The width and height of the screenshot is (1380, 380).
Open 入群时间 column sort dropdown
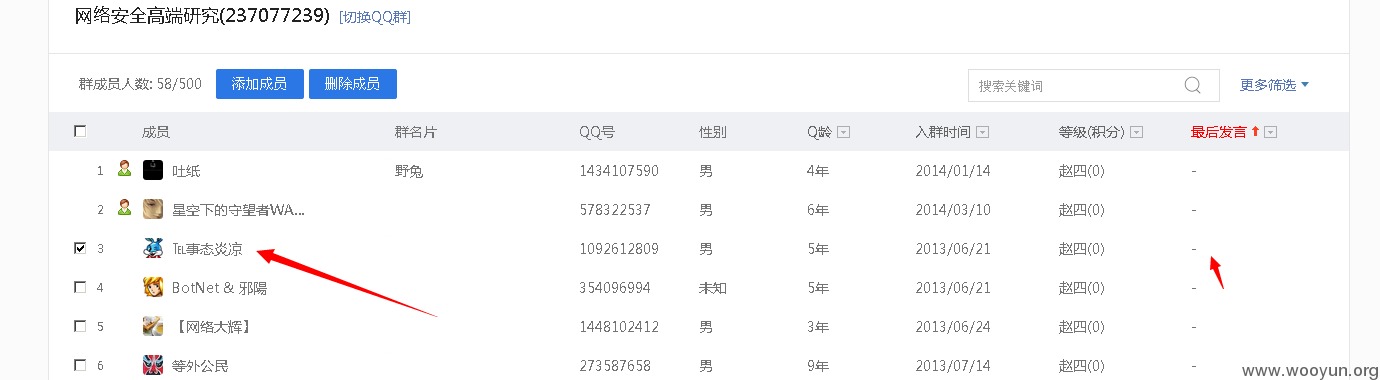[x=983, y=132]
